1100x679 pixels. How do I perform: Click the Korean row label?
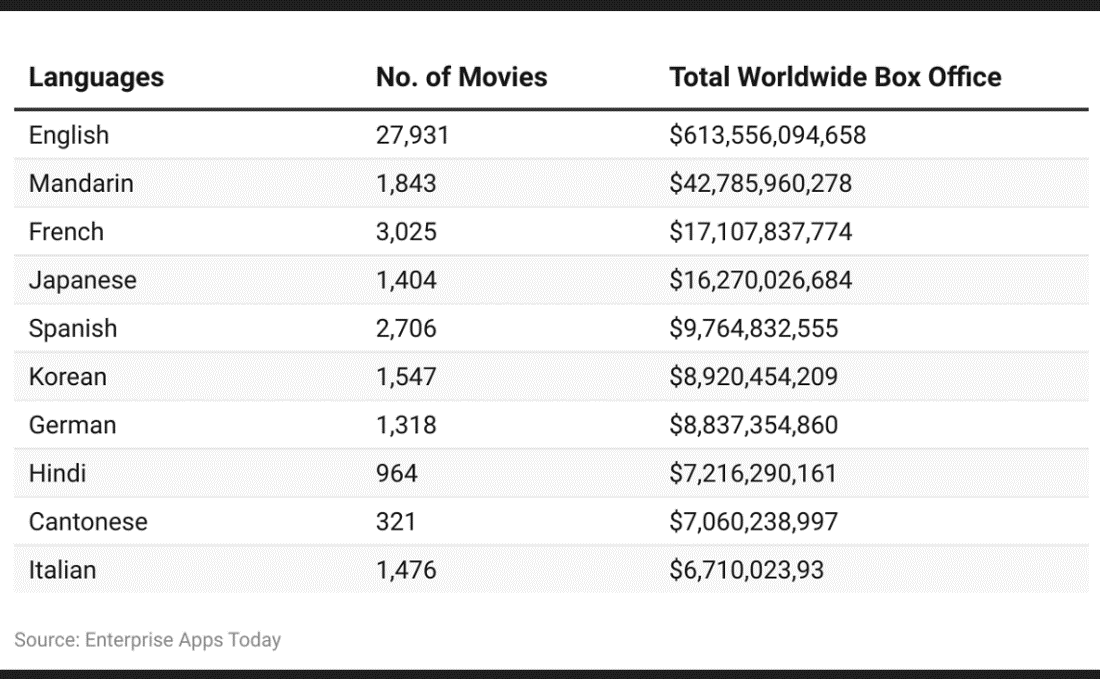[x=67, y=377]
